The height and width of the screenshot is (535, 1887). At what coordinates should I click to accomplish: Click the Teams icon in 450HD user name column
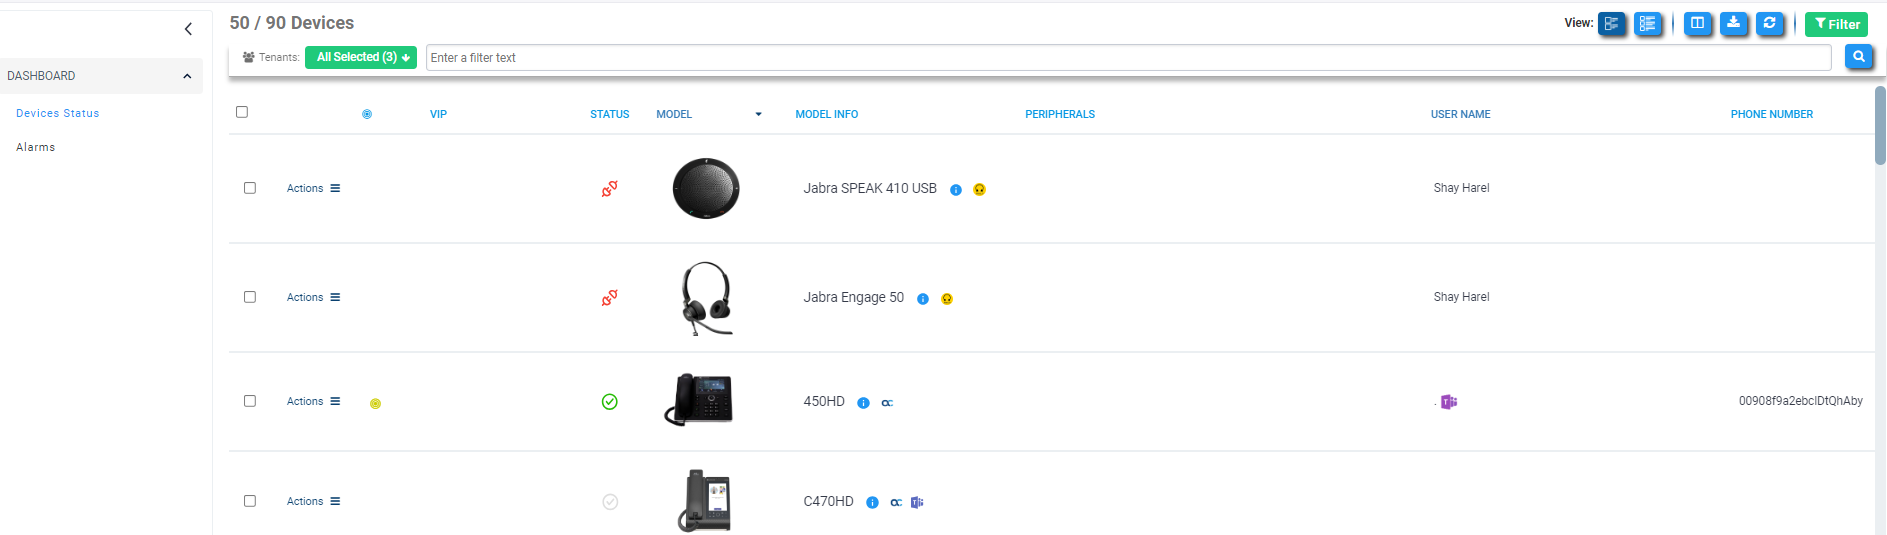pos(1449,402)
